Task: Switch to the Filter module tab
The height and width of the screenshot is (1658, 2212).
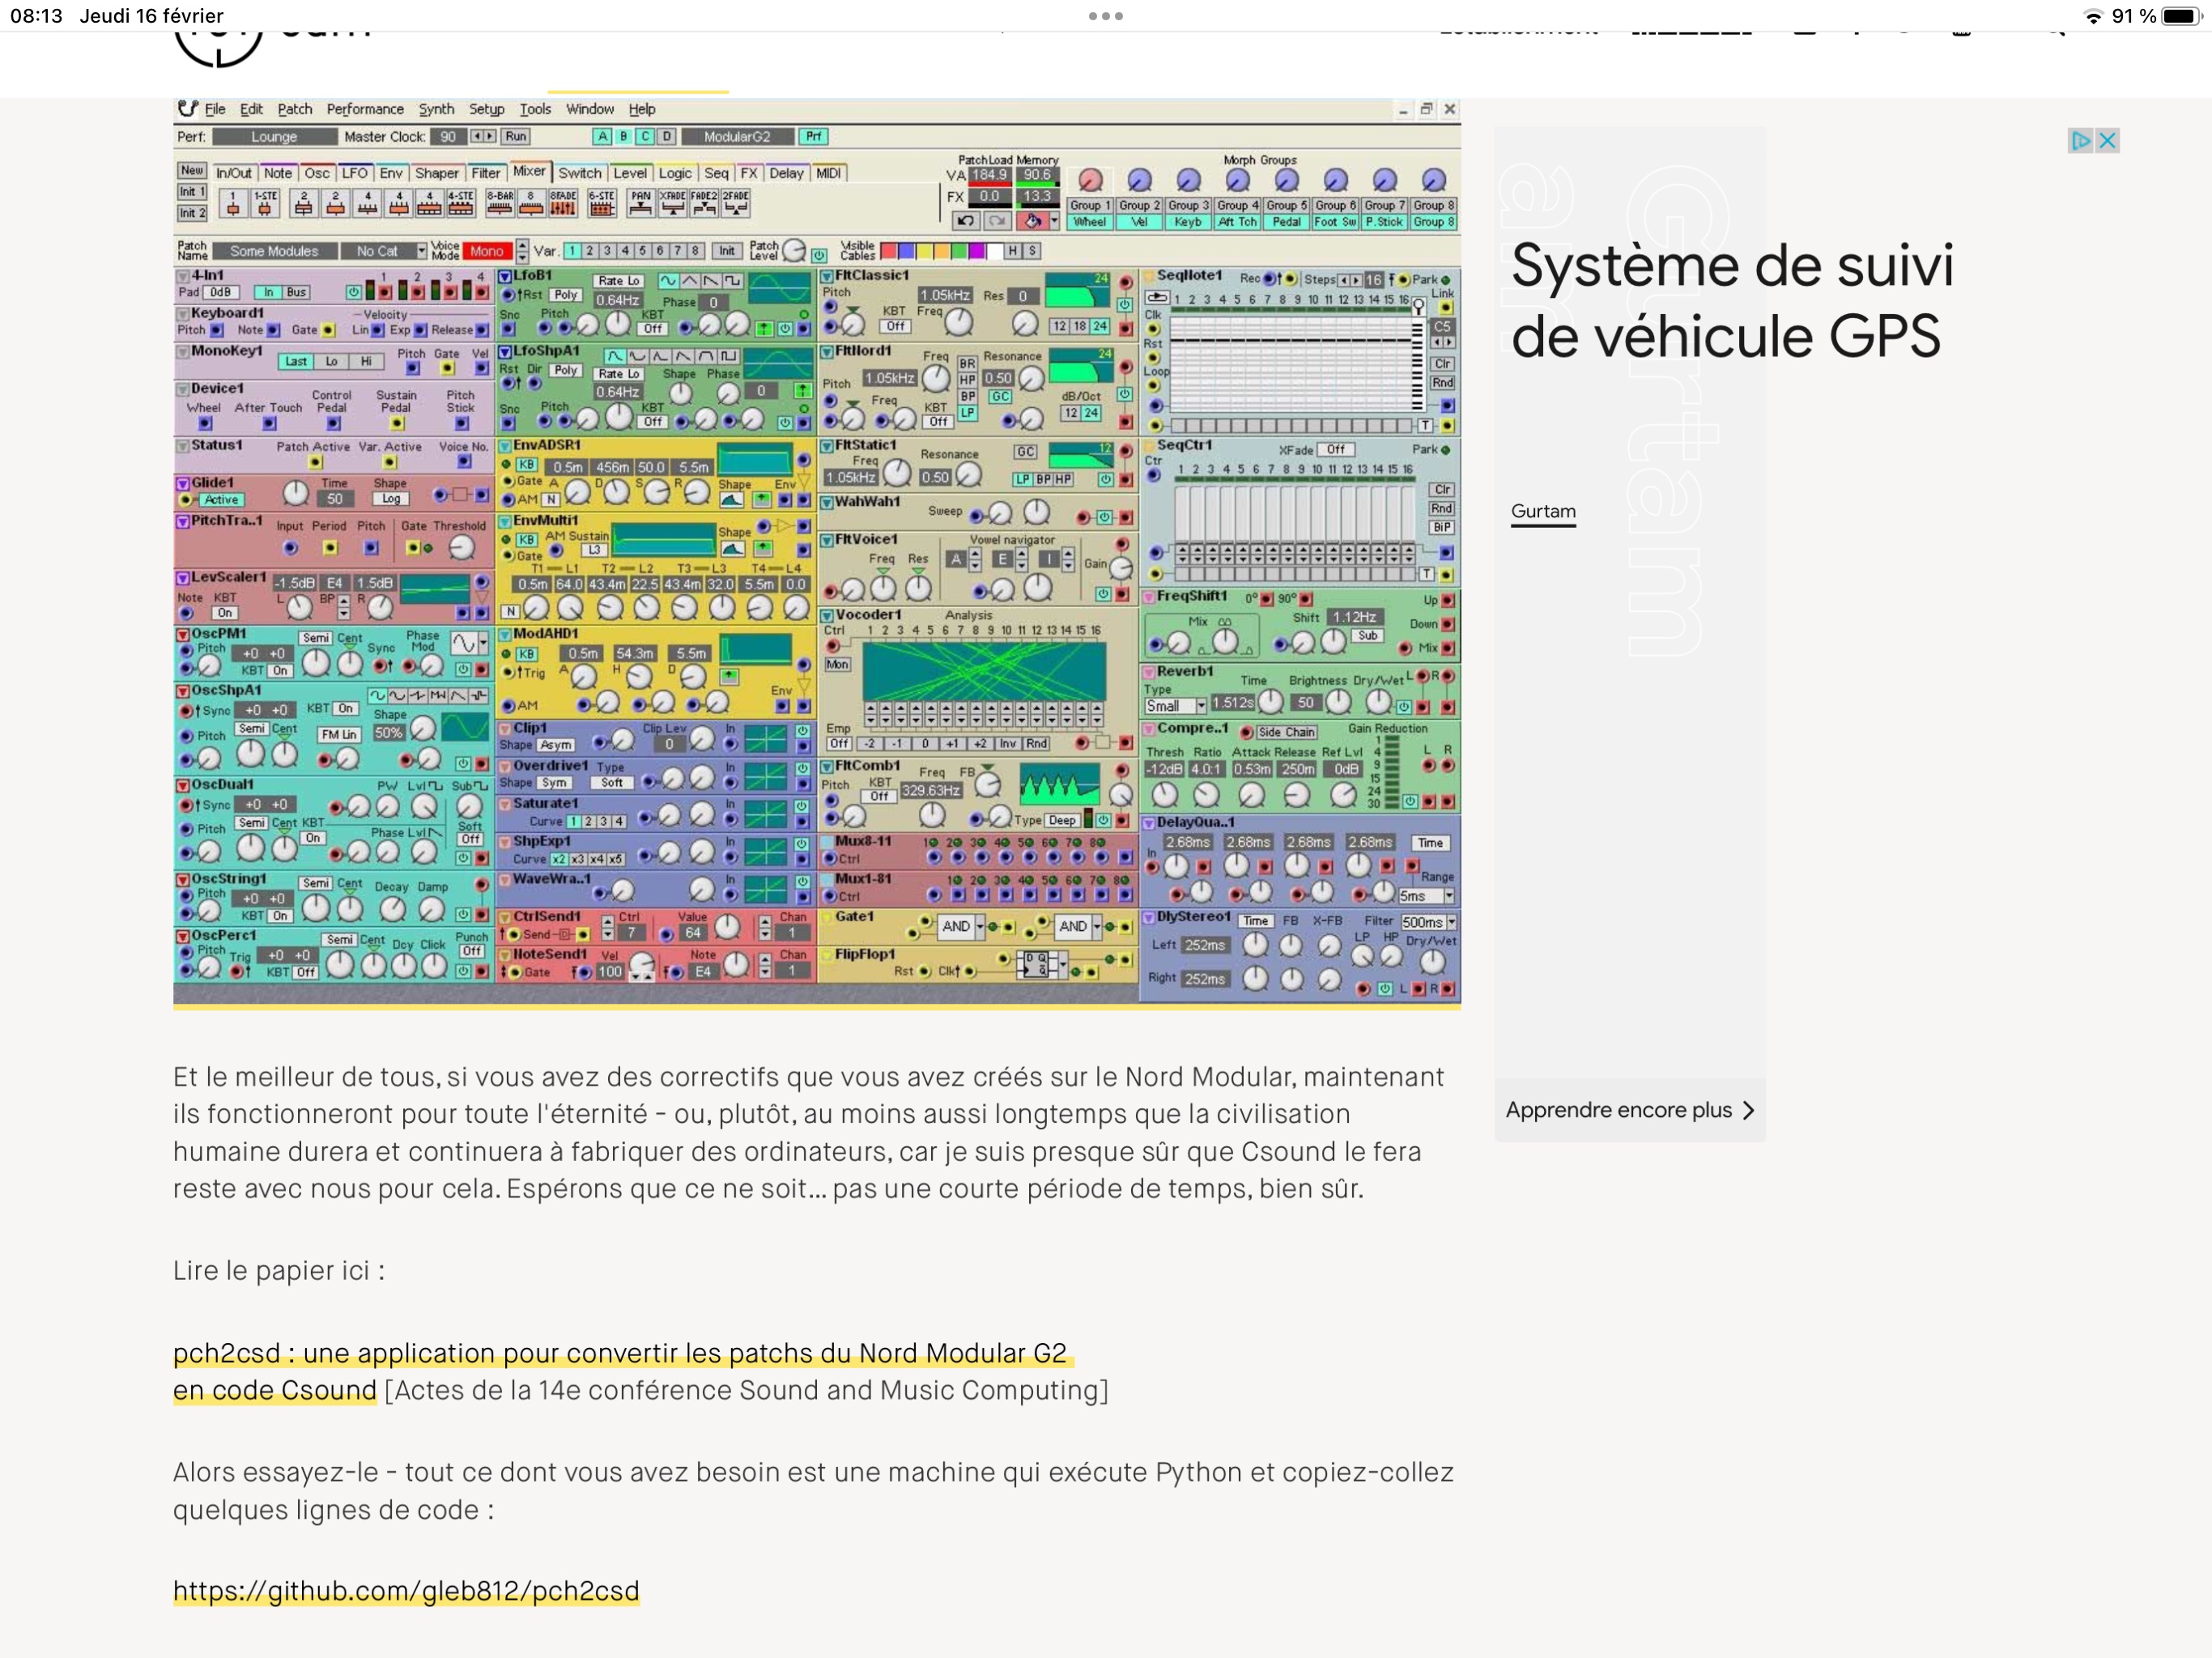Action: point(485,174)
